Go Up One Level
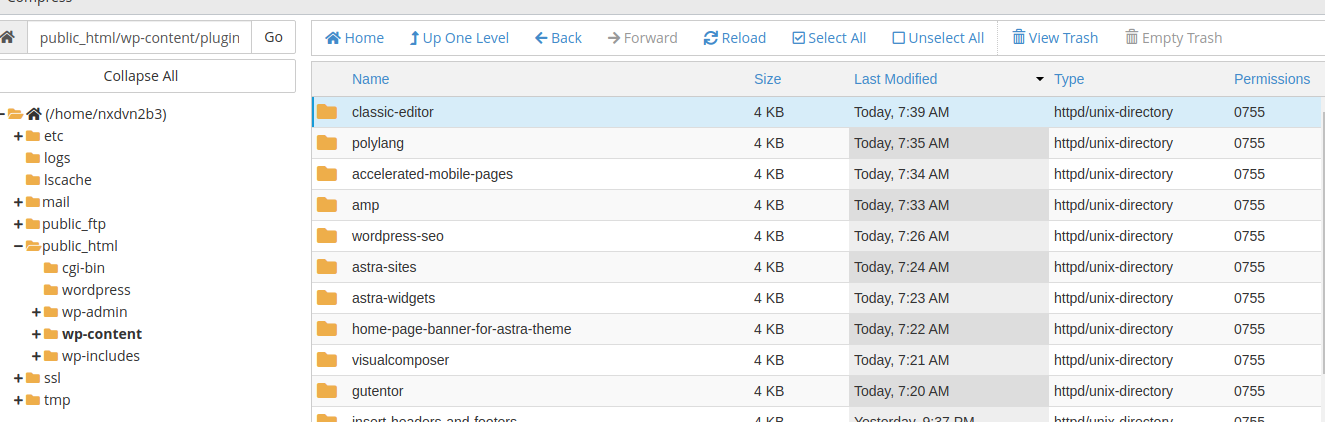 459,38
